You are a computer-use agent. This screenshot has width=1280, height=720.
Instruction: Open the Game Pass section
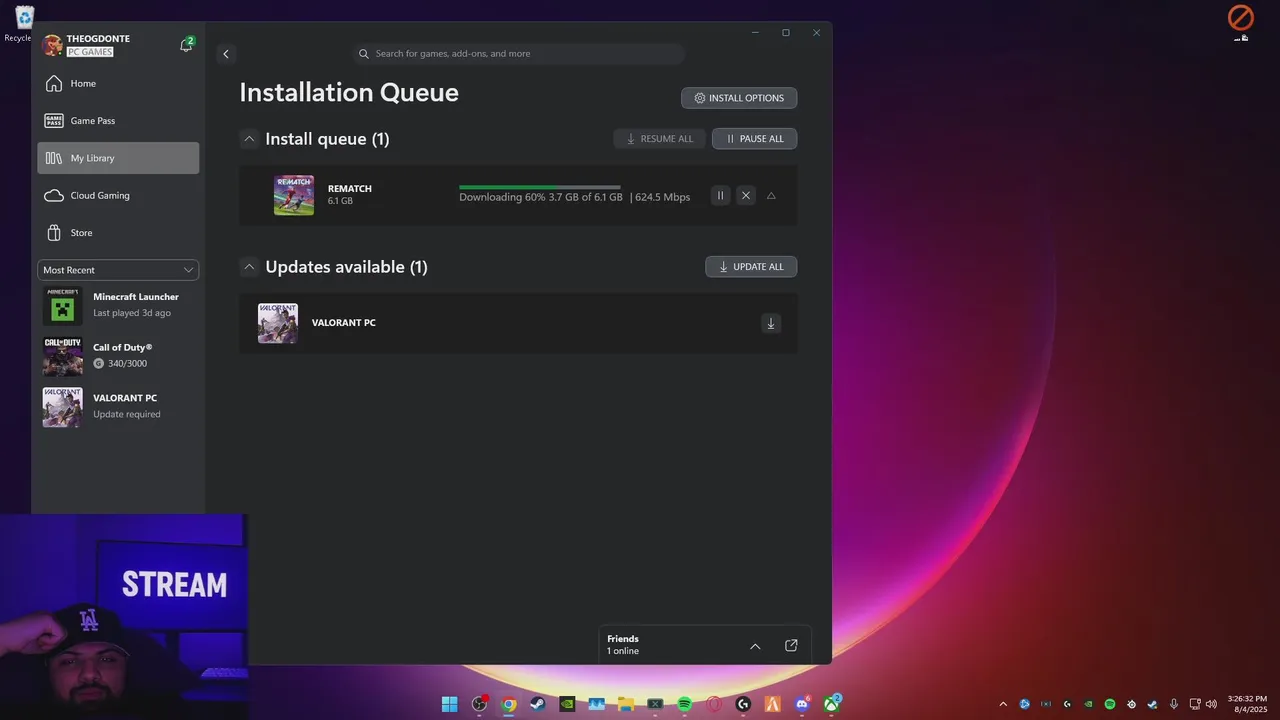tap(118, 121)
